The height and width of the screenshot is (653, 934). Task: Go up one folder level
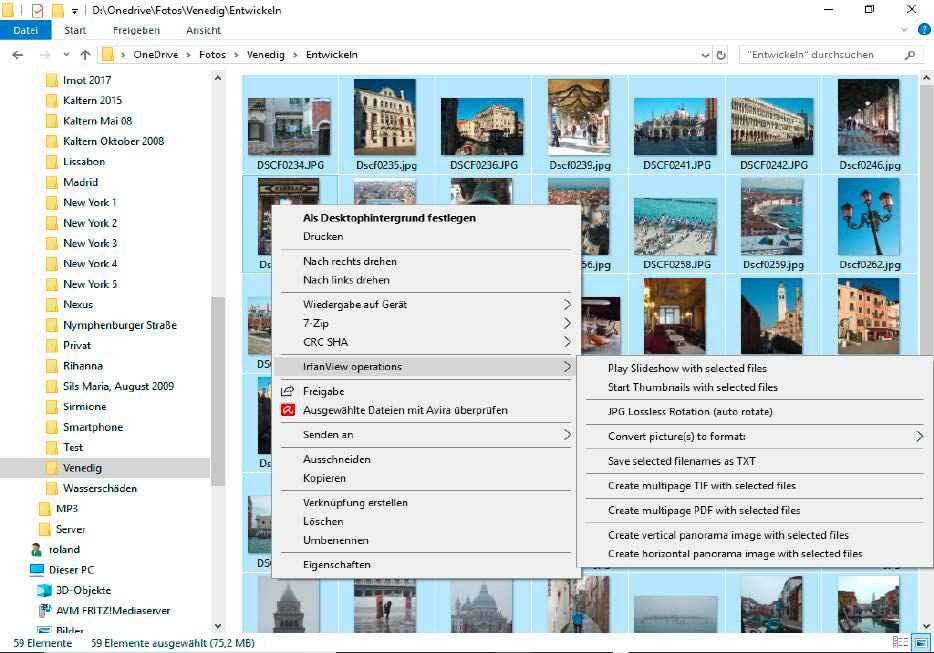click(x=85, y=55)
